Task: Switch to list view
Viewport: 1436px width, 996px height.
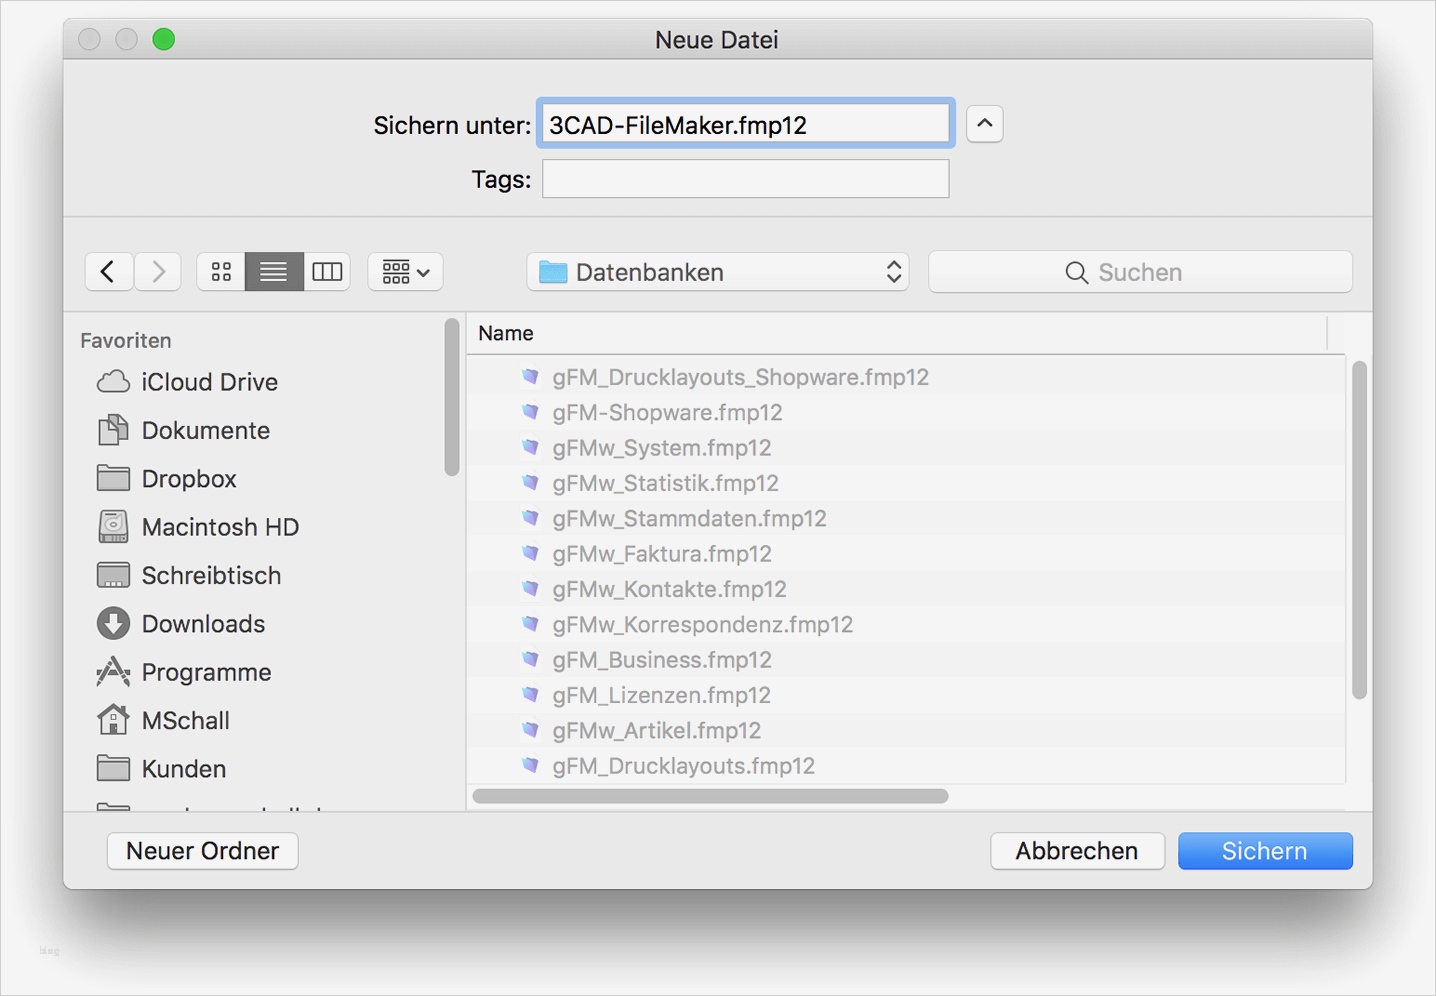Action: [x=273, y=272]
